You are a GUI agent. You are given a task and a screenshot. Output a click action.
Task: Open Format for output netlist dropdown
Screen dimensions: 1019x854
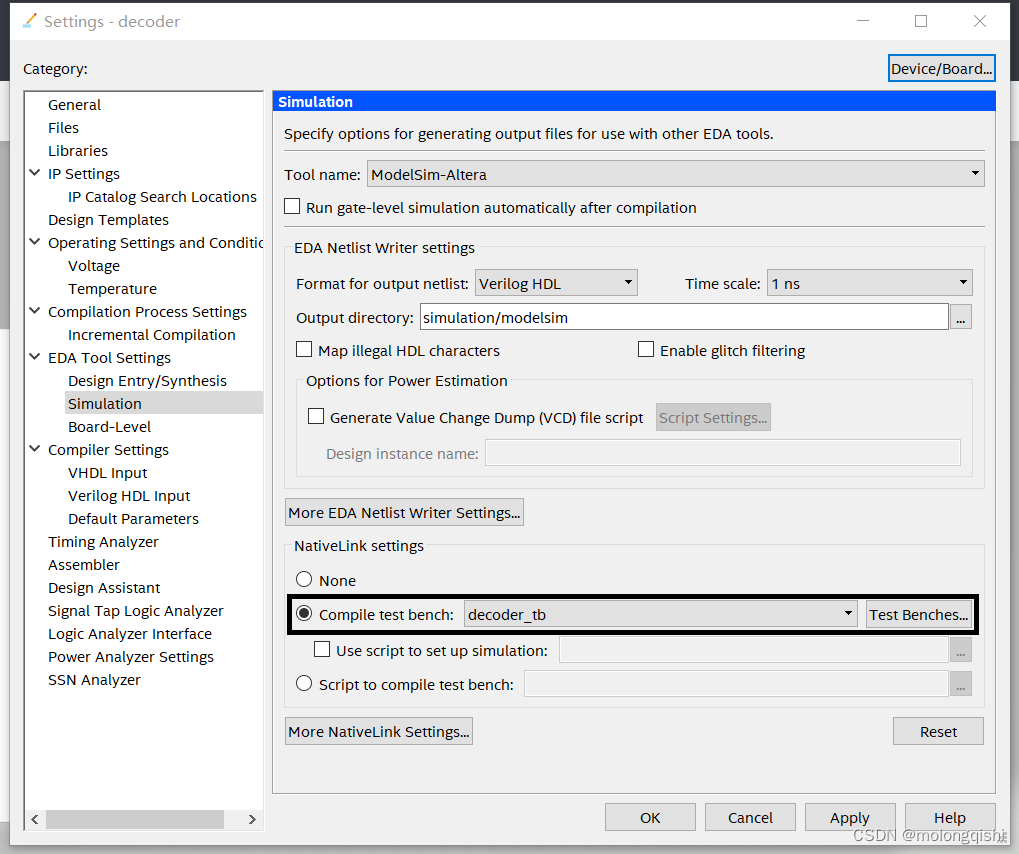point(556,283)
